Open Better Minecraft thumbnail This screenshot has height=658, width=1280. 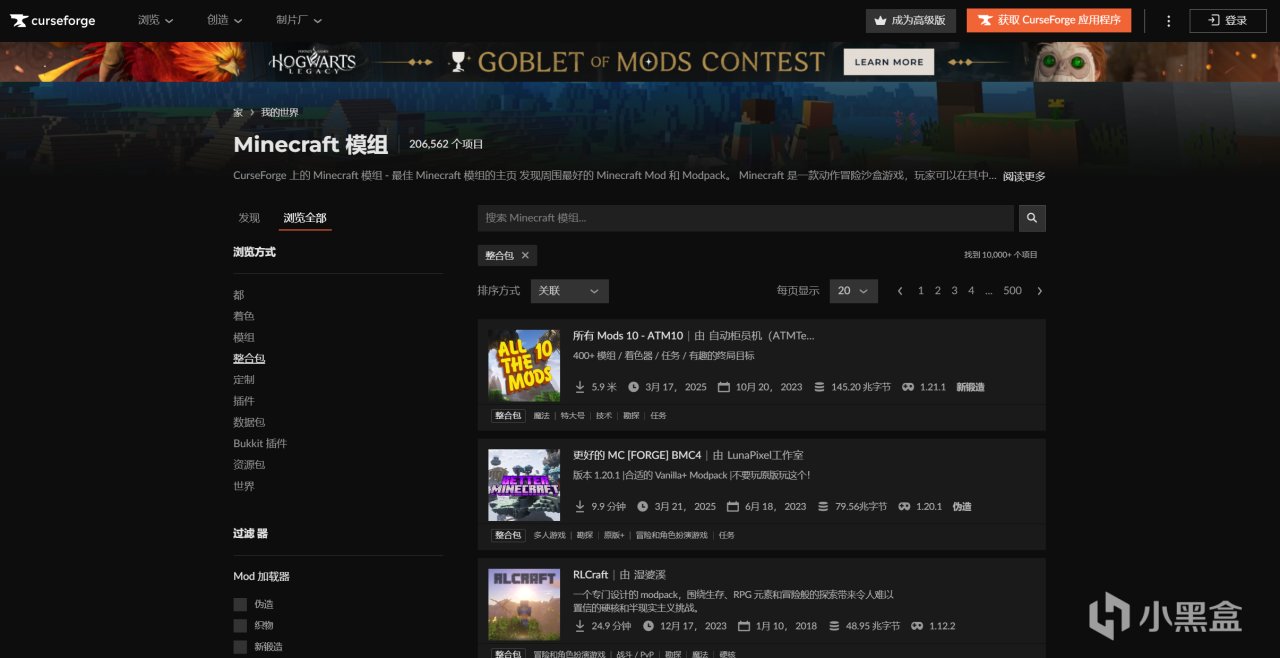[524, 485]
